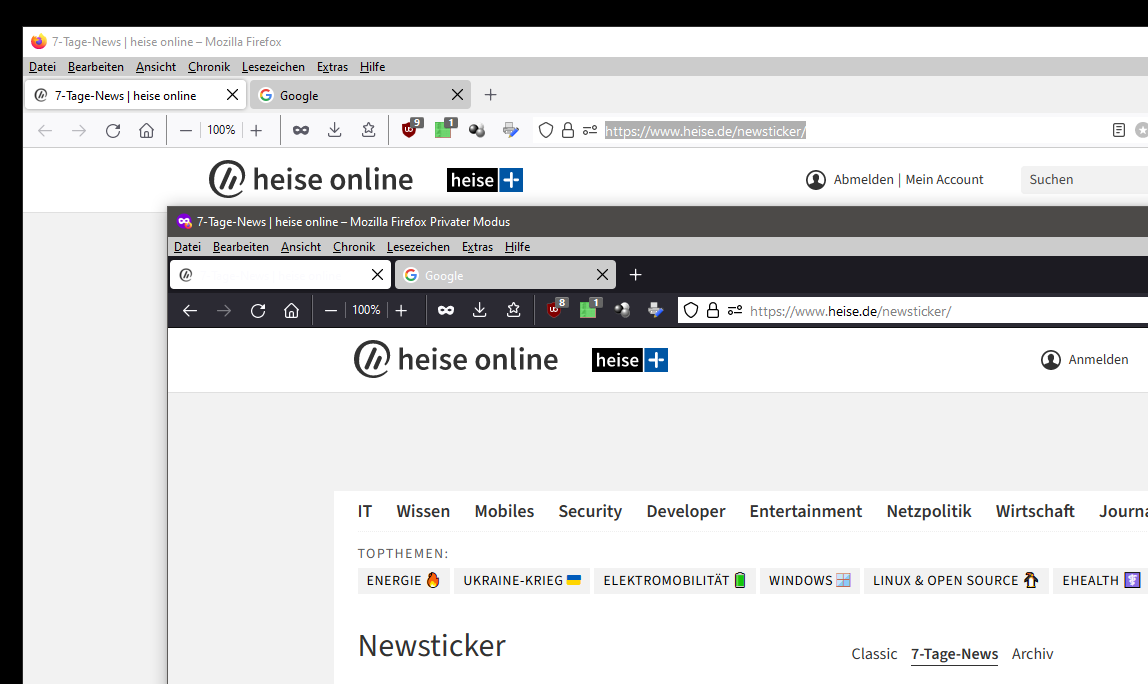Click uBlock Origin icon in private window
This screenshot has height=684, width=1148.
(555, 310)
